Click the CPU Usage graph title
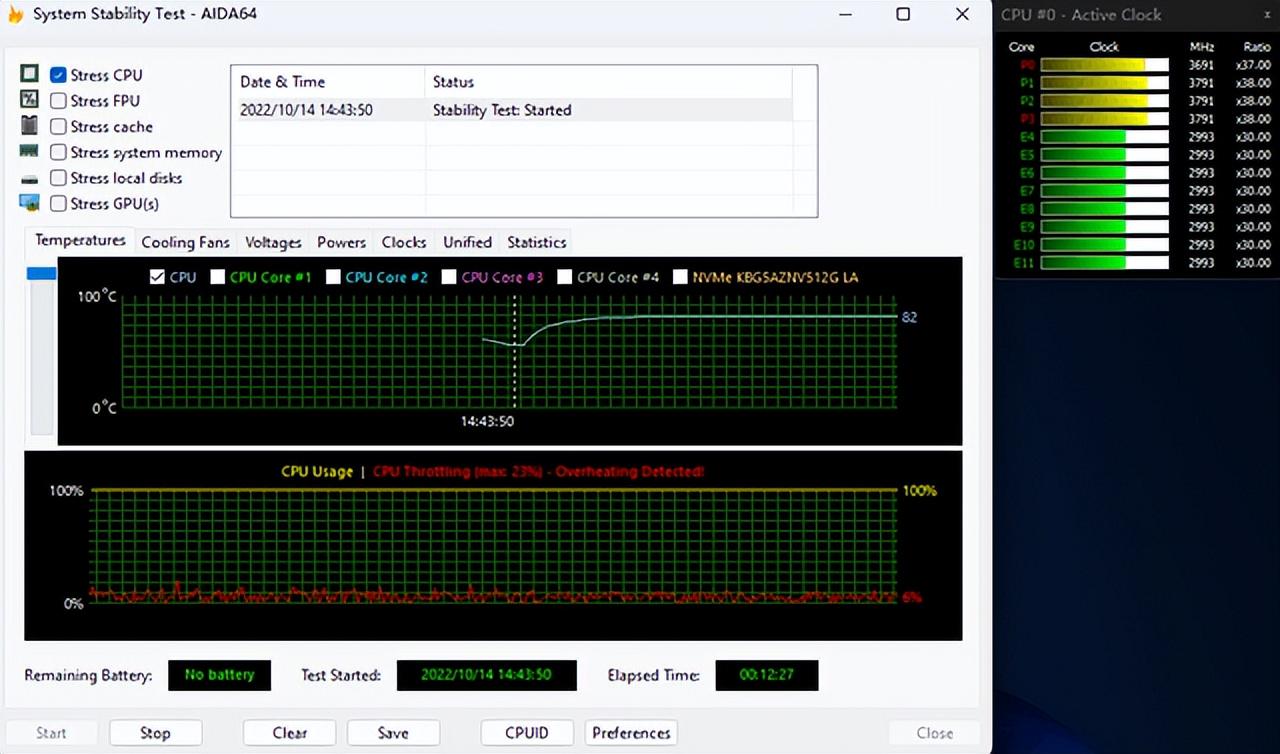 [x=317, y=471]
